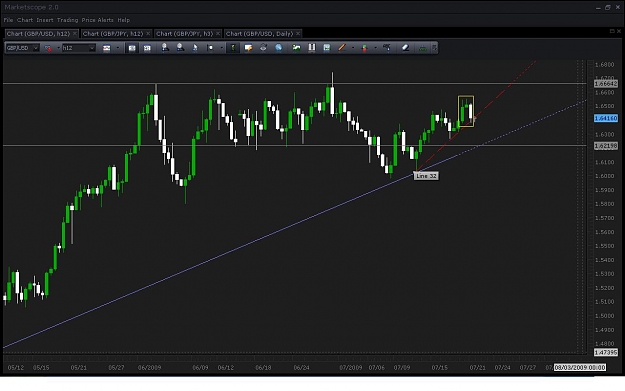This screenshot has width=625, height=391.
Task: Open the Price Alerts menu
Action: 98,20
